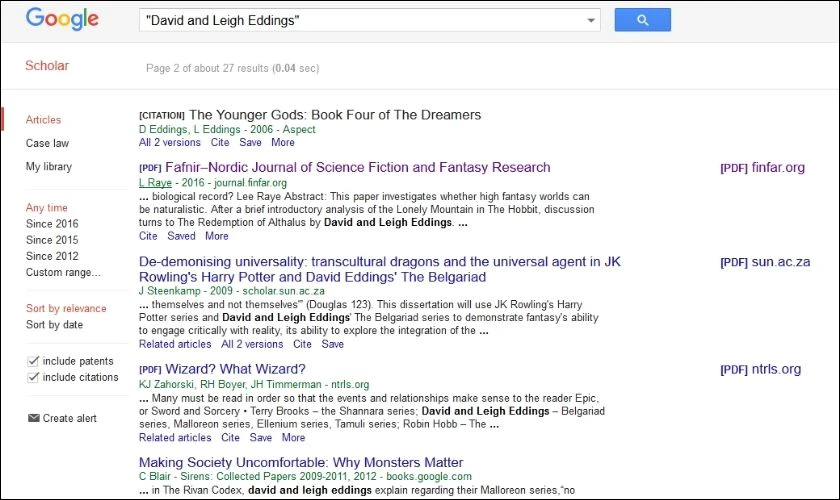Open the Fafnir–Nordic Journal result title
Viewport: 840px width, 500px height.
pyautogui.click(x=357, y=167)
